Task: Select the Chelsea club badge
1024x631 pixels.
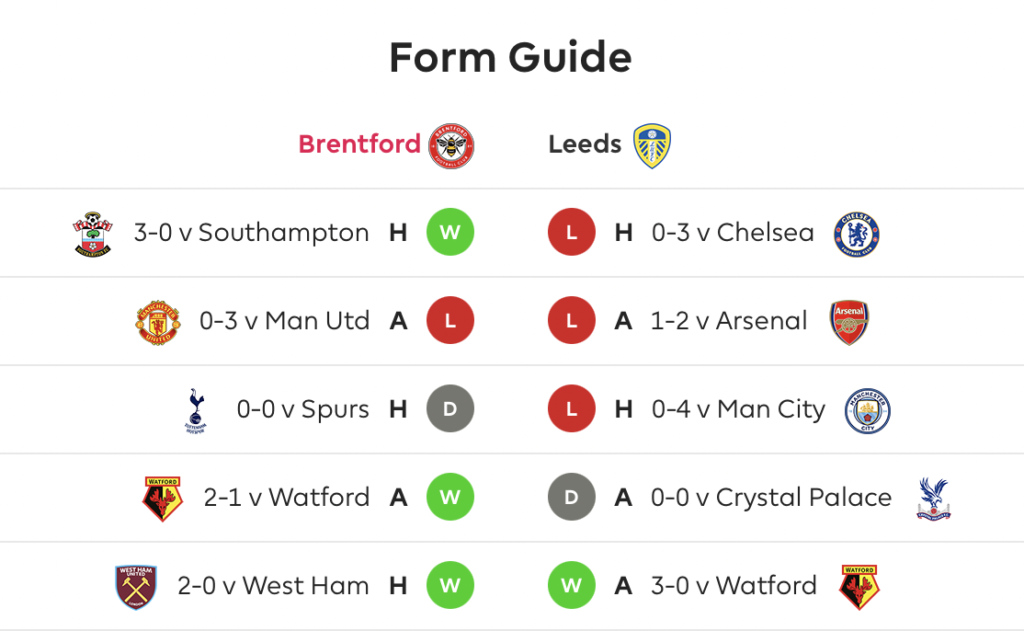Action: [x=857, y=234]
